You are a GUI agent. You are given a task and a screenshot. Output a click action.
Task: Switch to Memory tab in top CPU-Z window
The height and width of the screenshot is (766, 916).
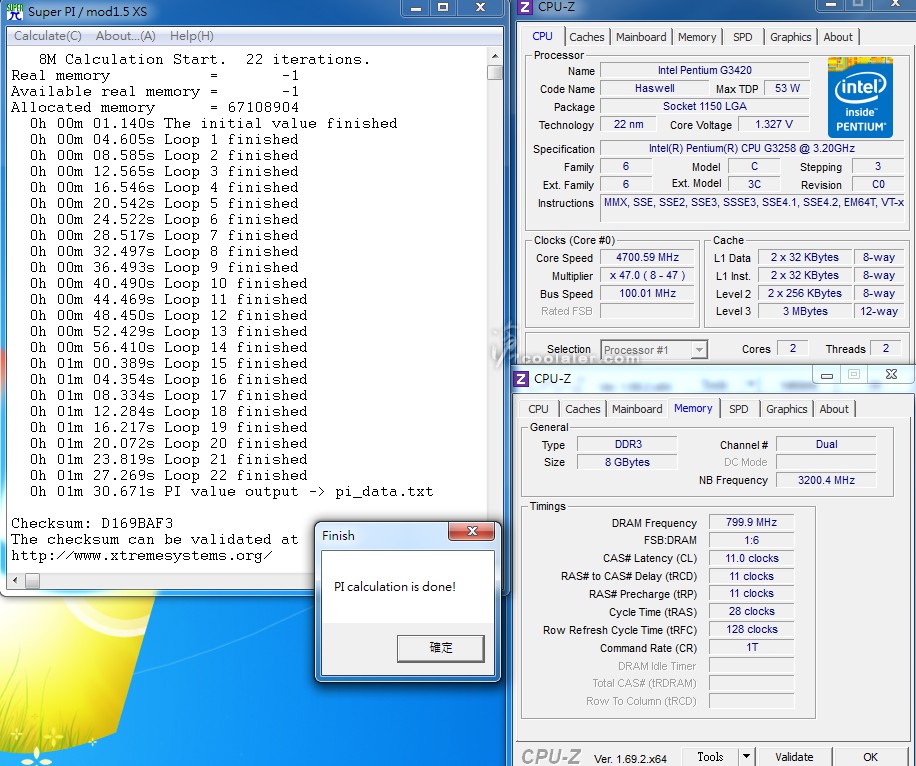pyautogui.click(x=697, y=37)
